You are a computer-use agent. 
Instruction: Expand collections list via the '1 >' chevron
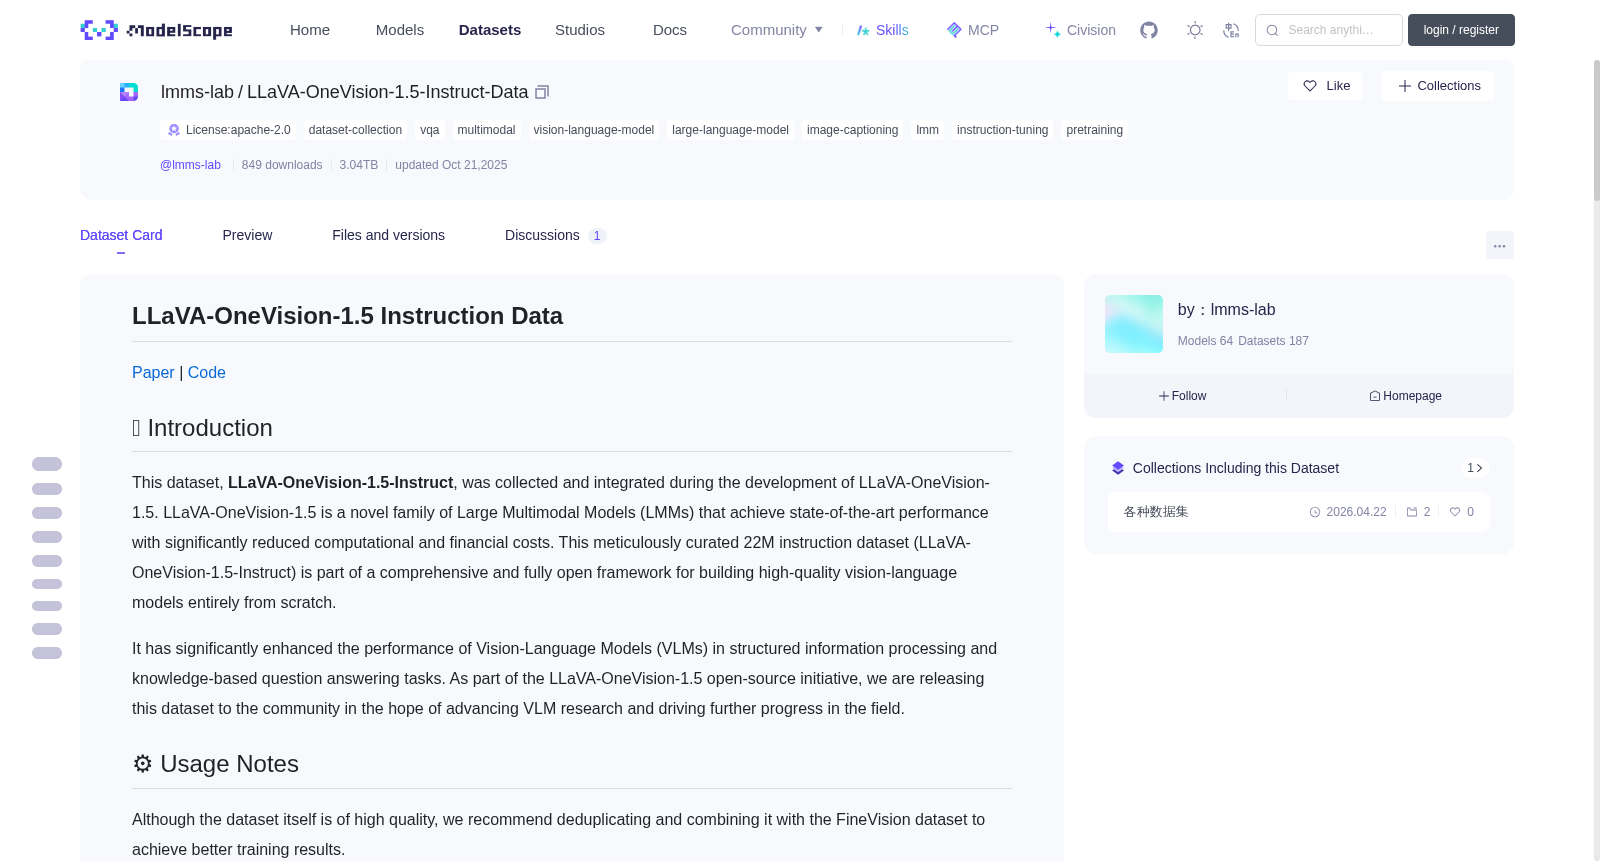(x=1474, y=468)
